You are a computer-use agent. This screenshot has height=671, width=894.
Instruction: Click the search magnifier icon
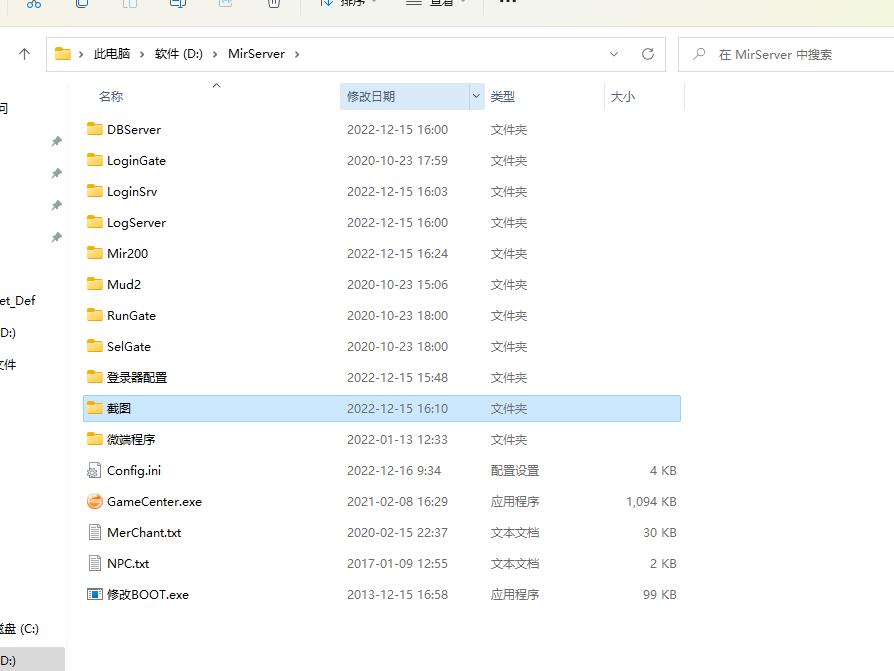tap(699, 54)
